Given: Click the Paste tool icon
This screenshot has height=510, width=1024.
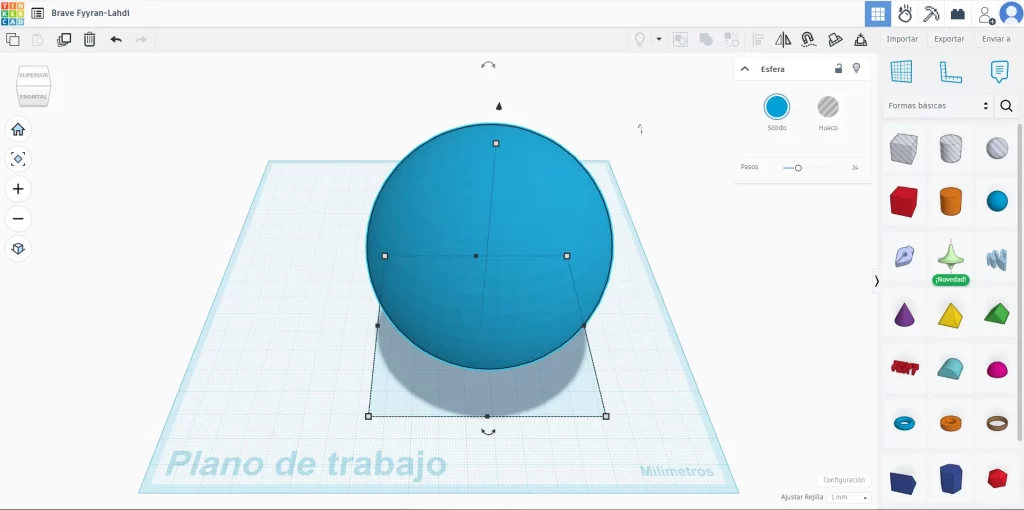Looking at the screenshot, I should pyautogui.click(x=38, y=40).
